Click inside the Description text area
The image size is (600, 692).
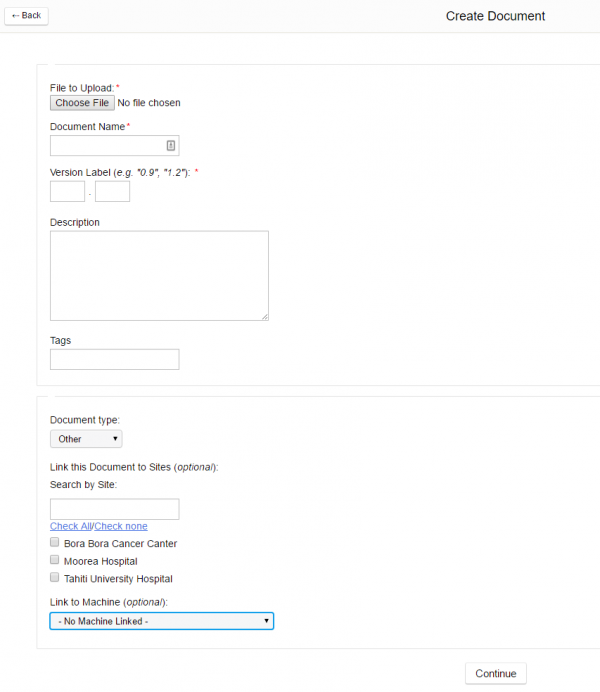coord(159,276)
